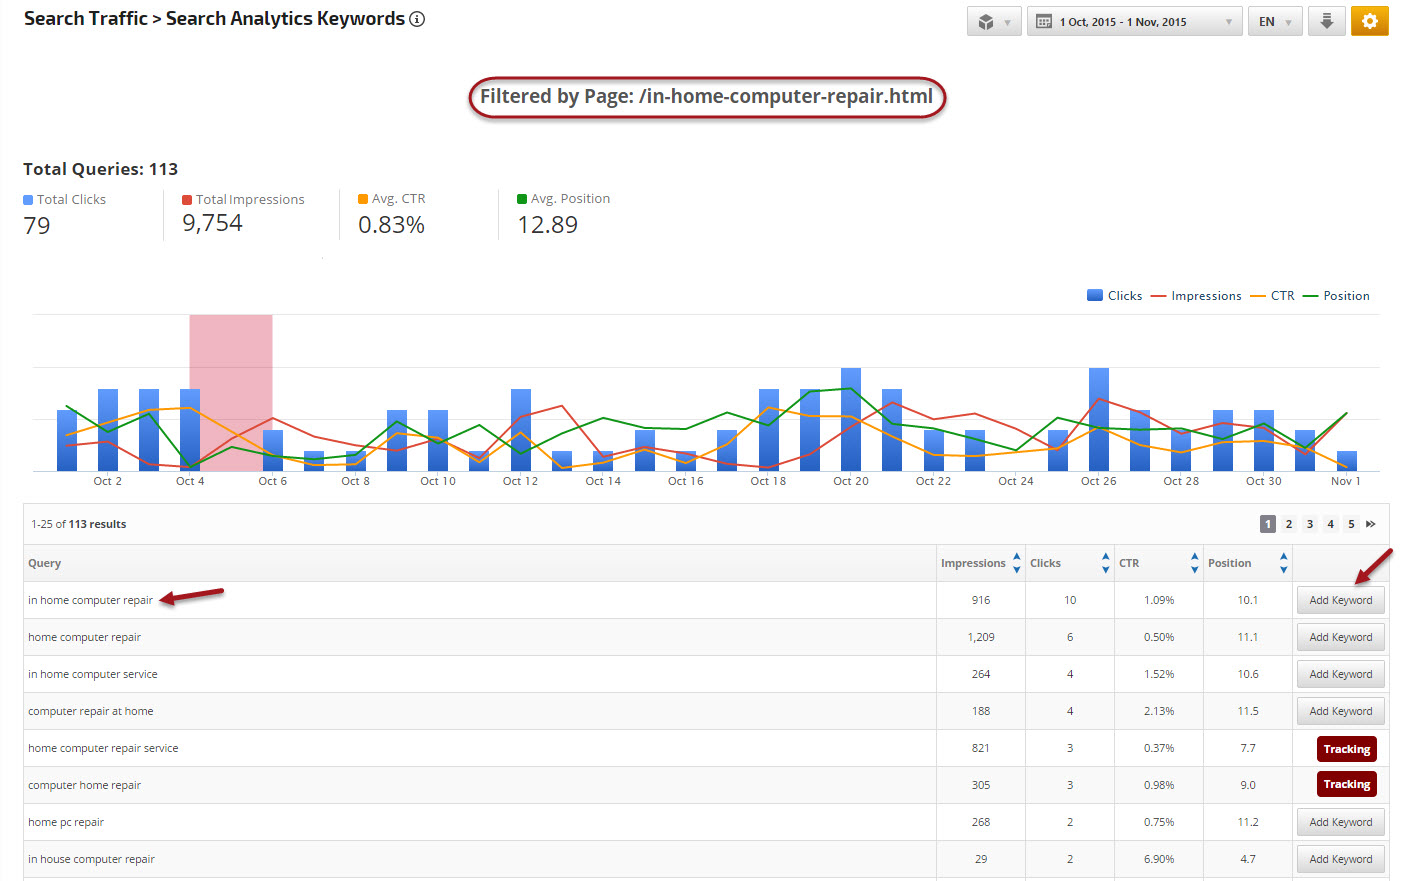The height and width of the screenshot is (881, 1408).
Task: Sort the table by the Impressions sort arrows
Action: pyautogui.click(x=1016, y=563)
